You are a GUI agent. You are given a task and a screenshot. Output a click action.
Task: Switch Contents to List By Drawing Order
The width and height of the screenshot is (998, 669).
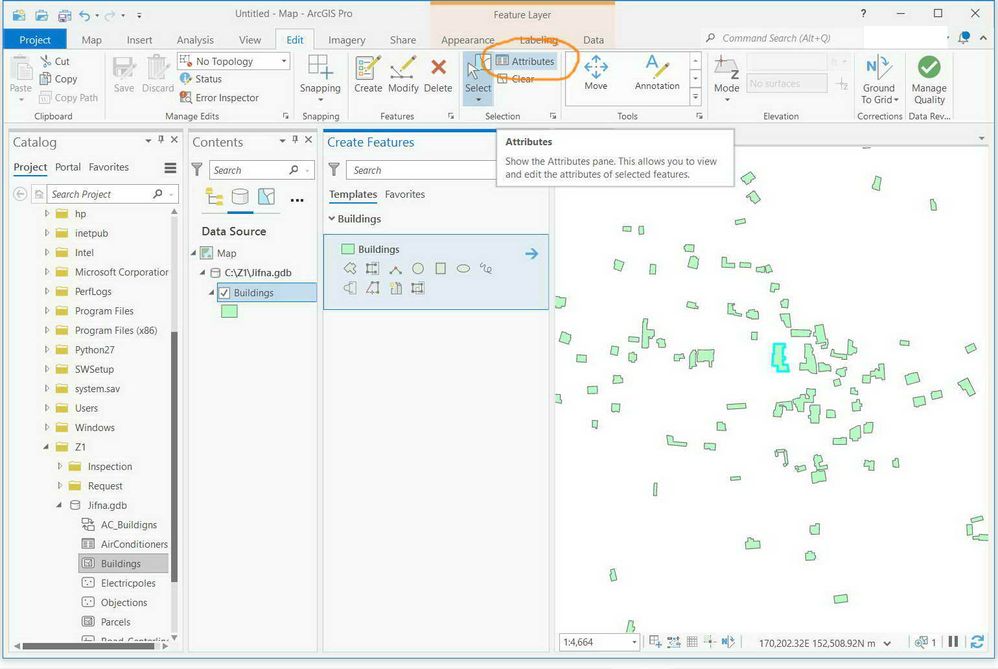(x=214, y=197)
